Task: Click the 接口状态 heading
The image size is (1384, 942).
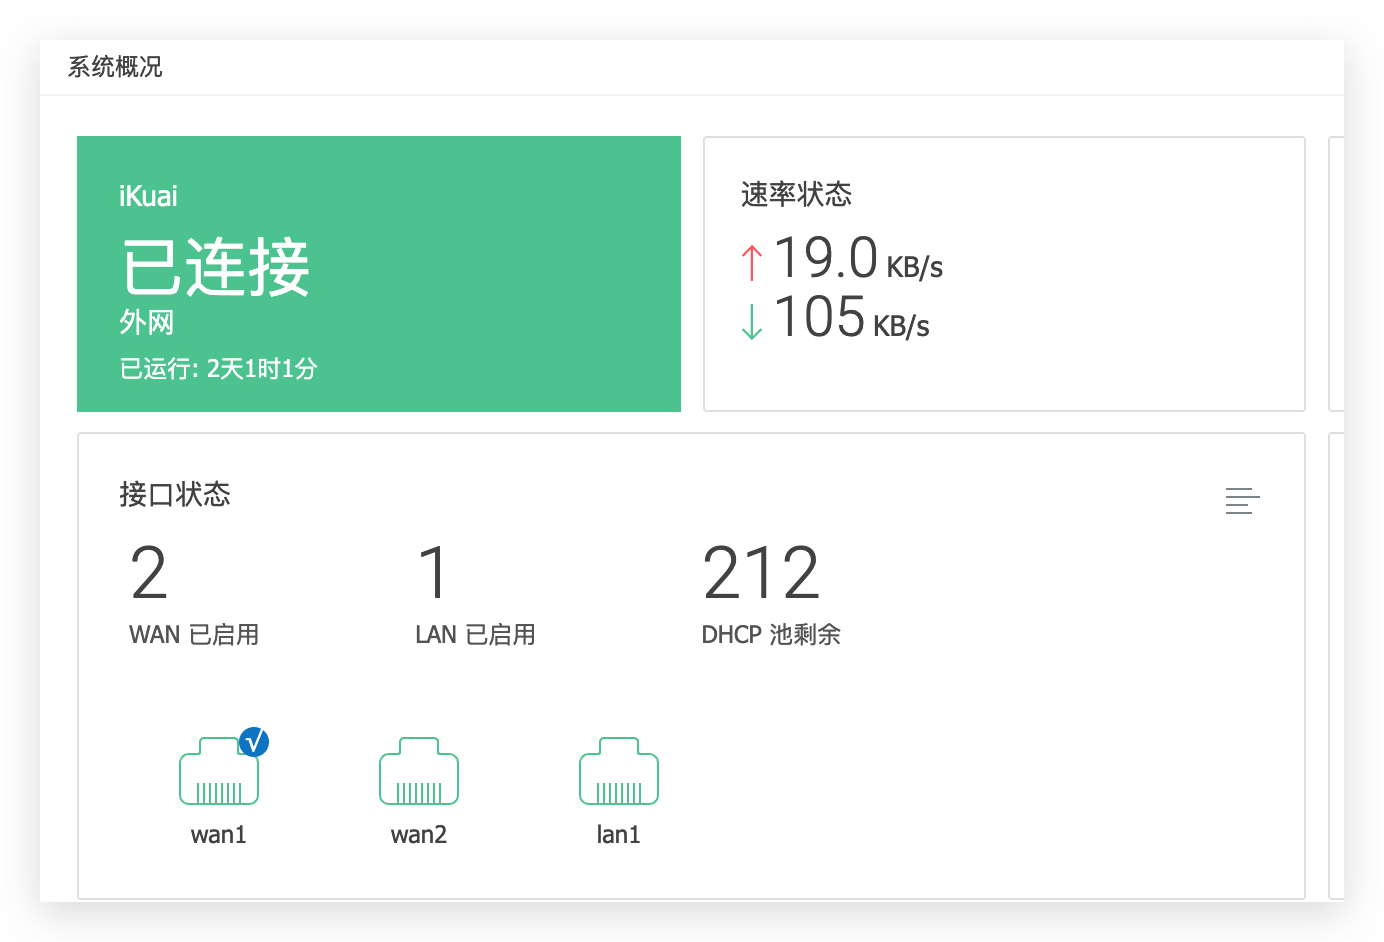Action: pyautogui.click(x=175, y=494)
